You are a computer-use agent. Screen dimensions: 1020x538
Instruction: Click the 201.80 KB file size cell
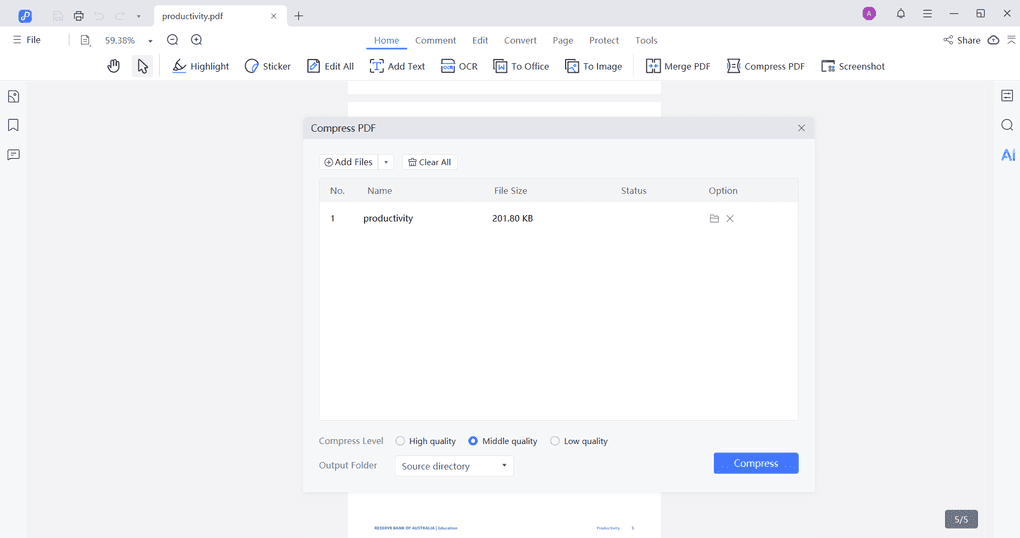tap(512, 219)
